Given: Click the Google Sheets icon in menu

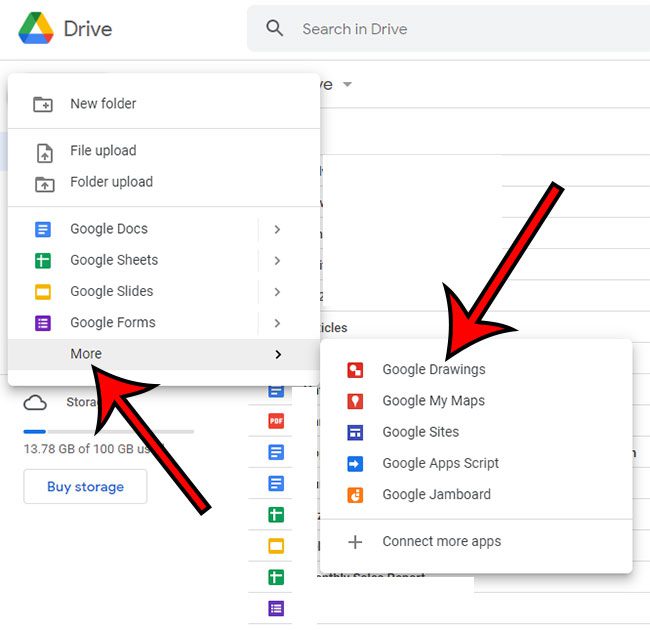Looking at the screenshot, I should point(43,260).
